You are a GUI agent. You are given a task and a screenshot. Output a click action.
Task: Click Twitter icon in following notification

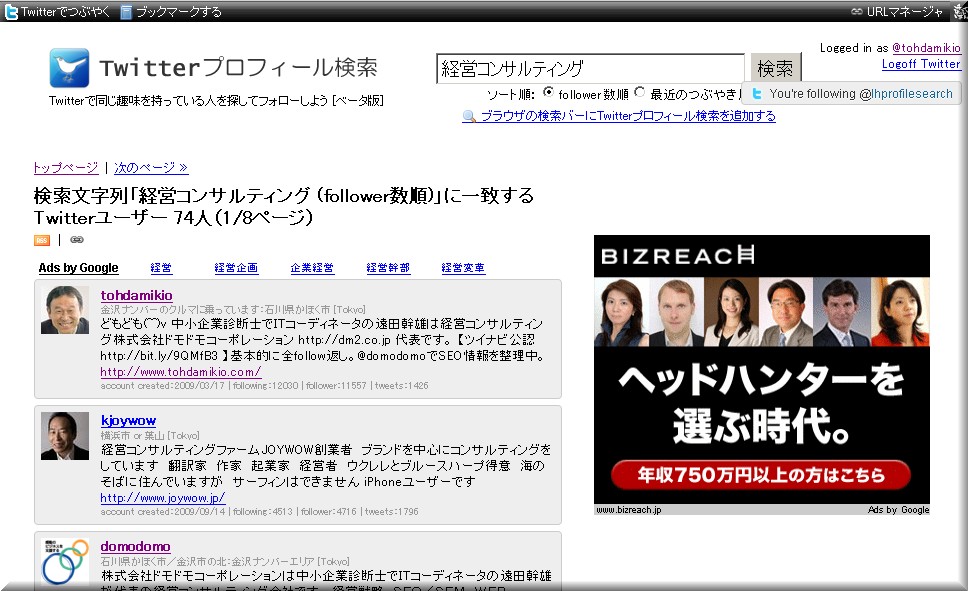[x=757, y=94]
